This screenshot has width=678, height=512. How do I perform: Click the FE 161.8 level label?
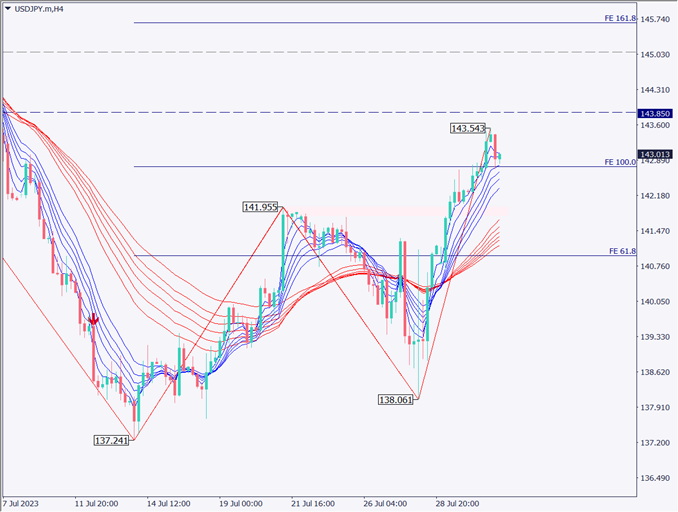(620, 18)
